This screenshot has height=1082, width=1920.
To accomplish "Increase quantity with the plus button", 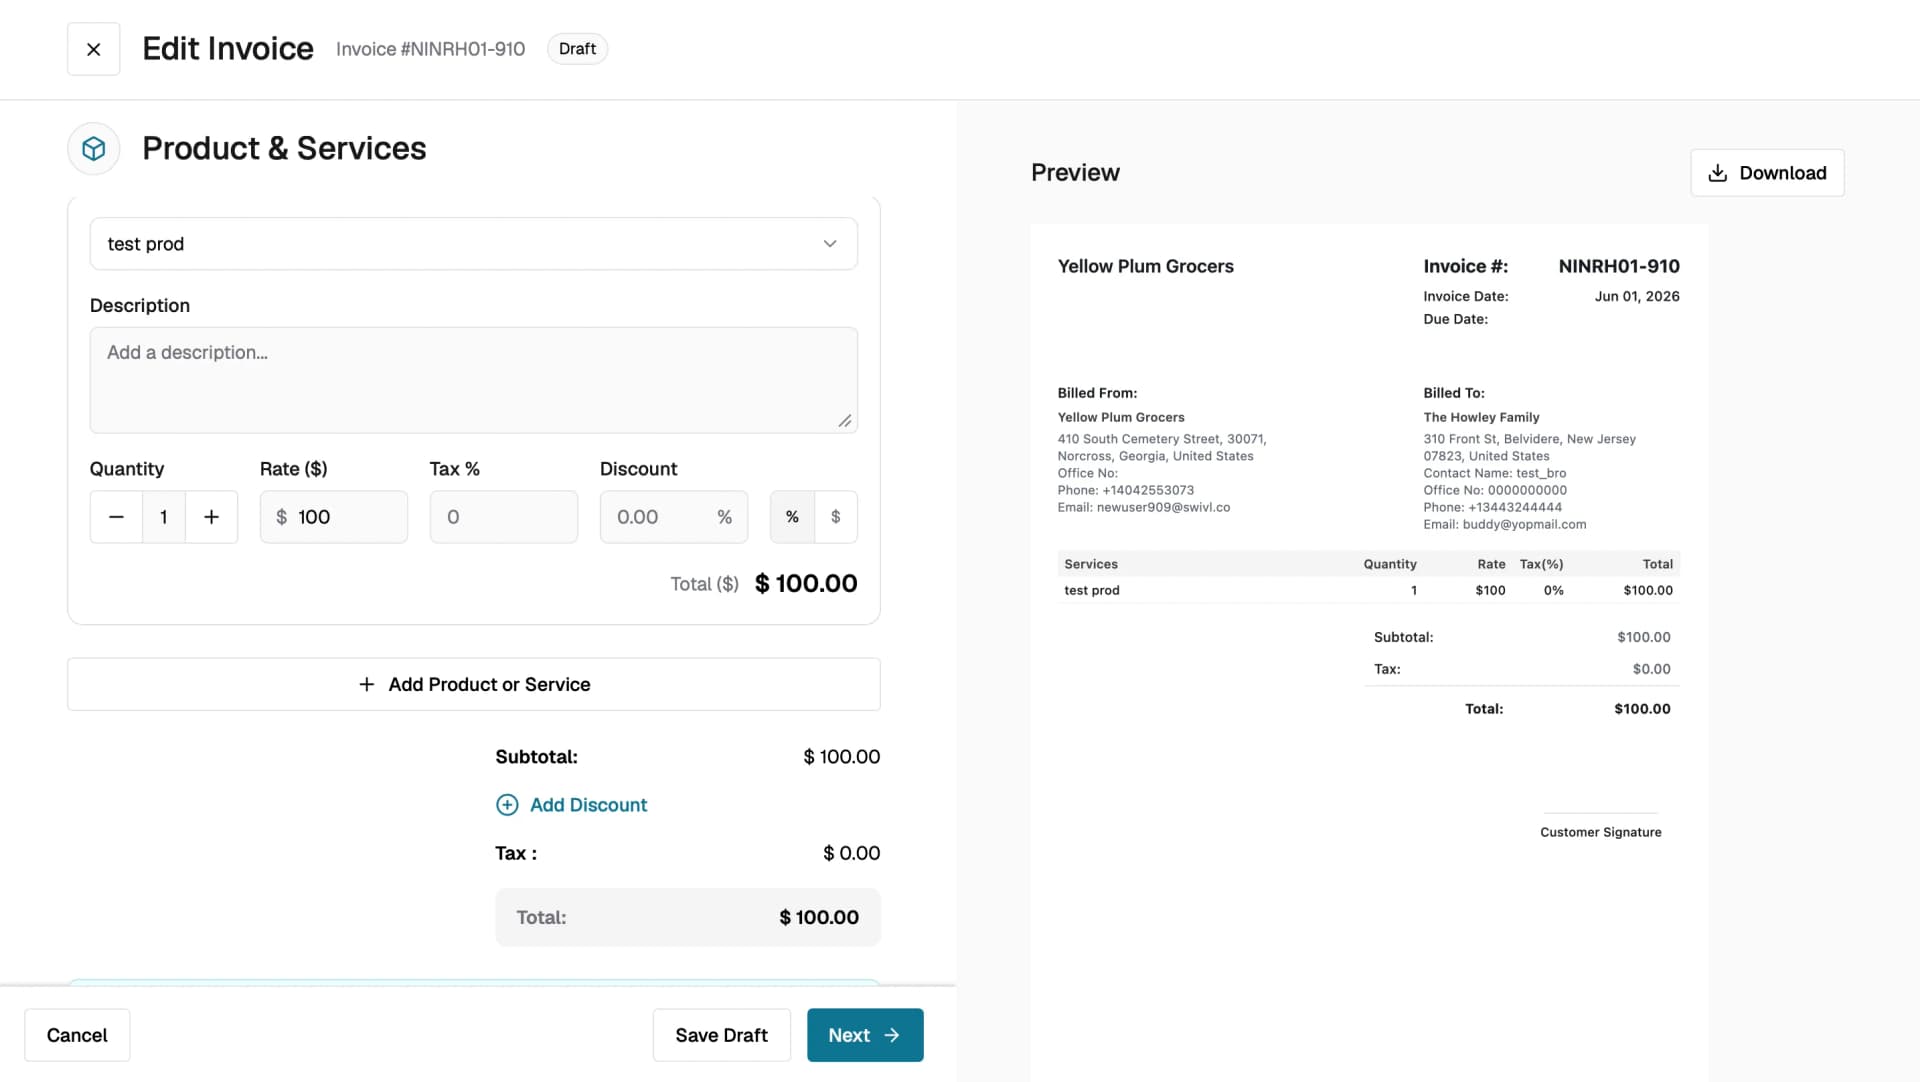I will (211, 517).
